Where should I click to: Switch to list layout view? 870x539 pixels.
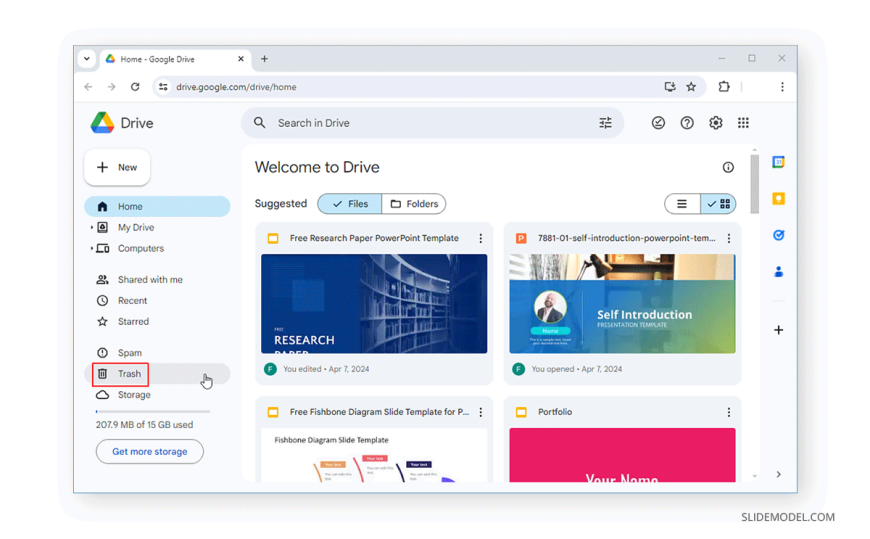682,204
